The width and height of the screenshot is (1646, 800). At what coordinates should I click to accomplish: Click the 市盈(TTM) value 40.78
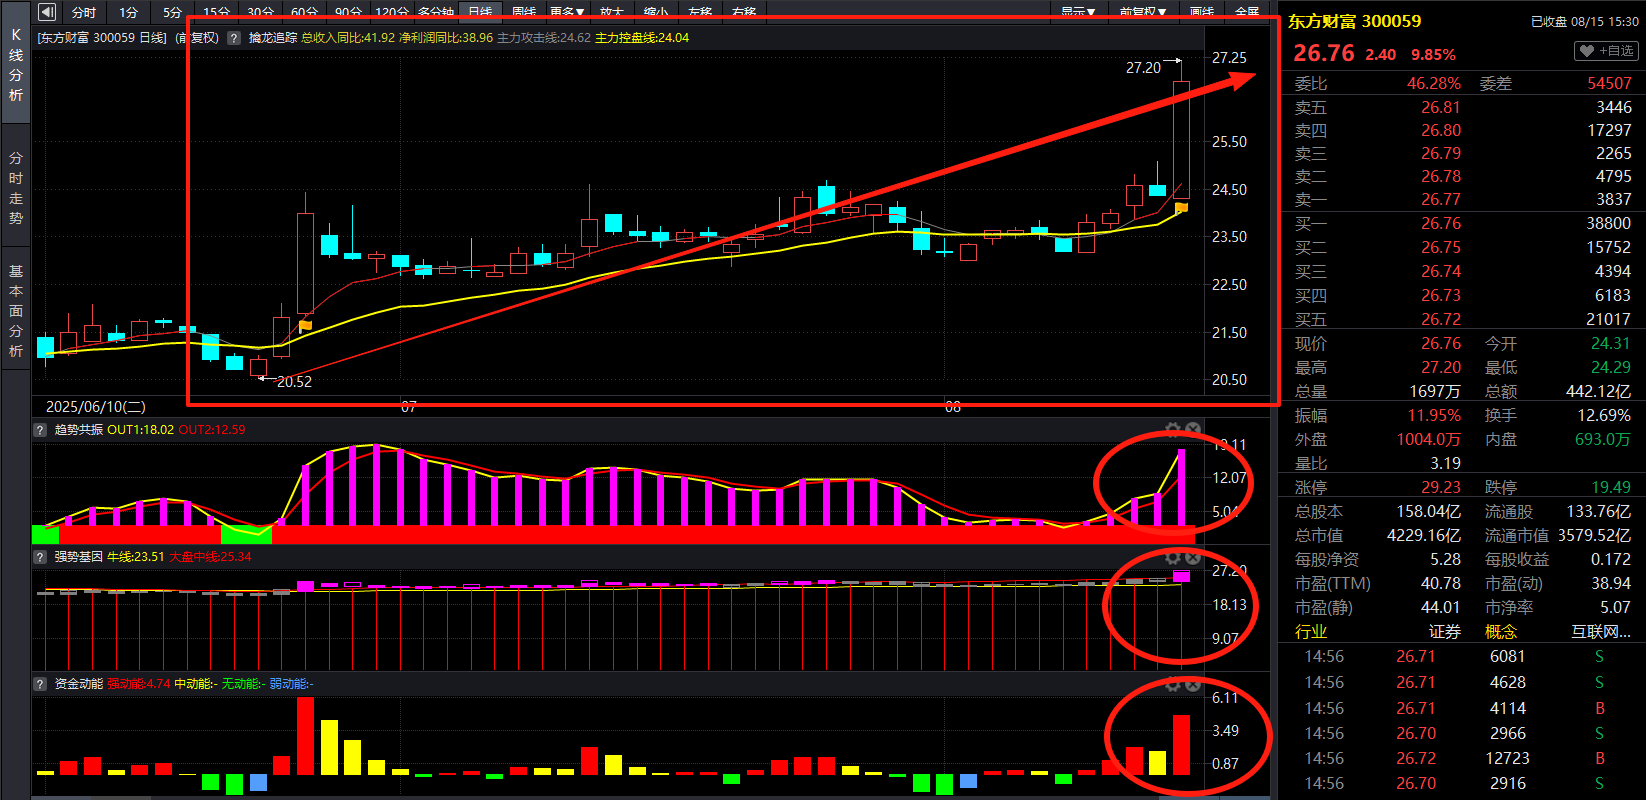[x=1441, y=583]
